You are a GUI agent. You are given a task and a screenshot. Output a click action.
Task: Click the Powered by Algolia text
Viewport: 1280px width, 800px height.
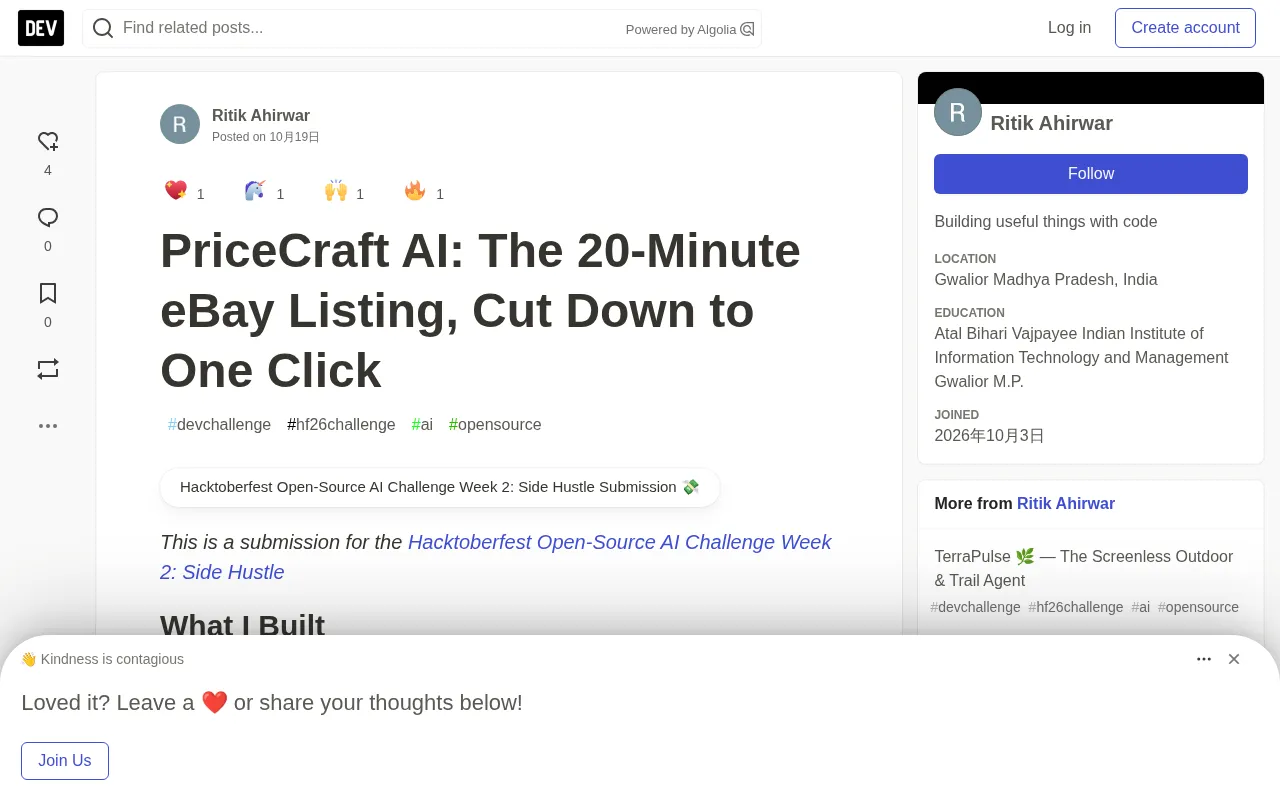(681, 30)
